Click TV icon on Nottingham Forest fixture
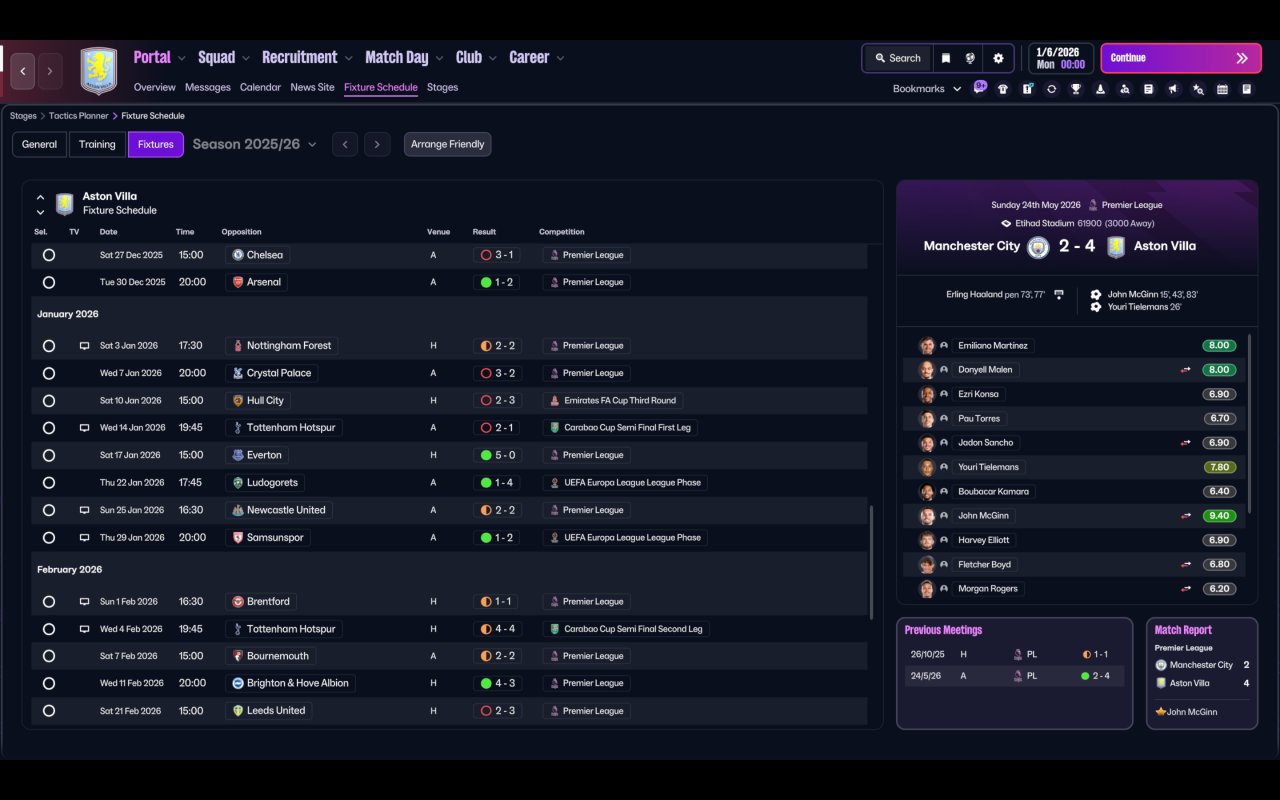The image size is (1280, 800). click(x=85, y=346)
